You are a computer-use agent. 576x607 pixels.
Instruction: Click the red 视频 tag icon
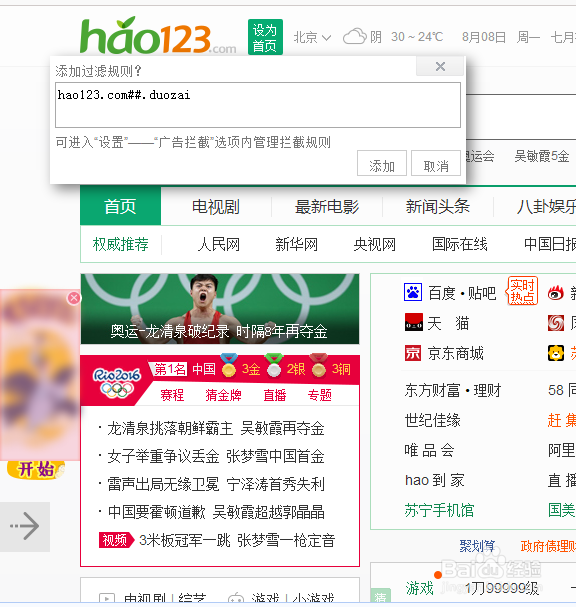coord(116,540)
